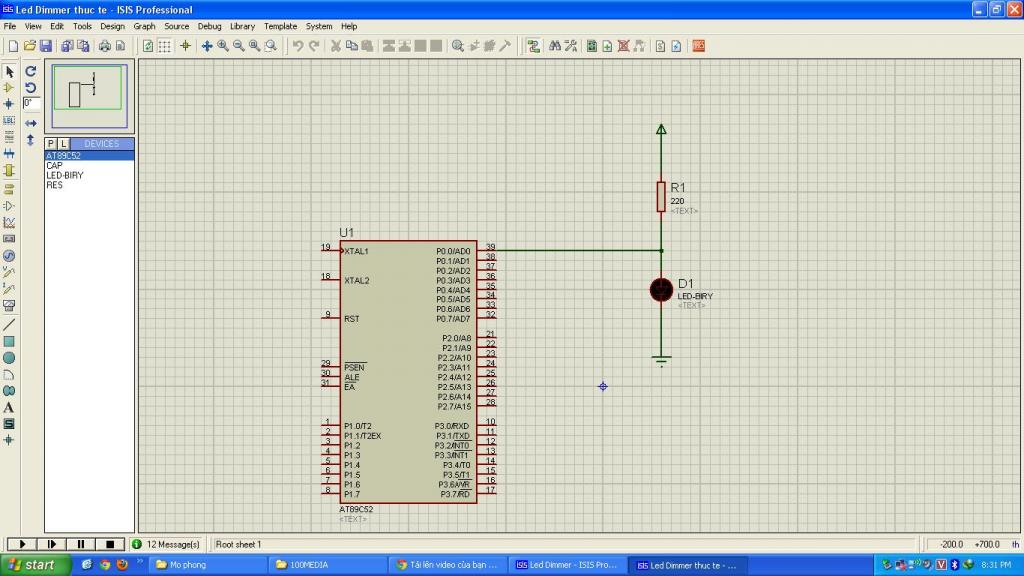Open the Debug menu
This screenshot has height=576, width=1024.
point(209,26)
